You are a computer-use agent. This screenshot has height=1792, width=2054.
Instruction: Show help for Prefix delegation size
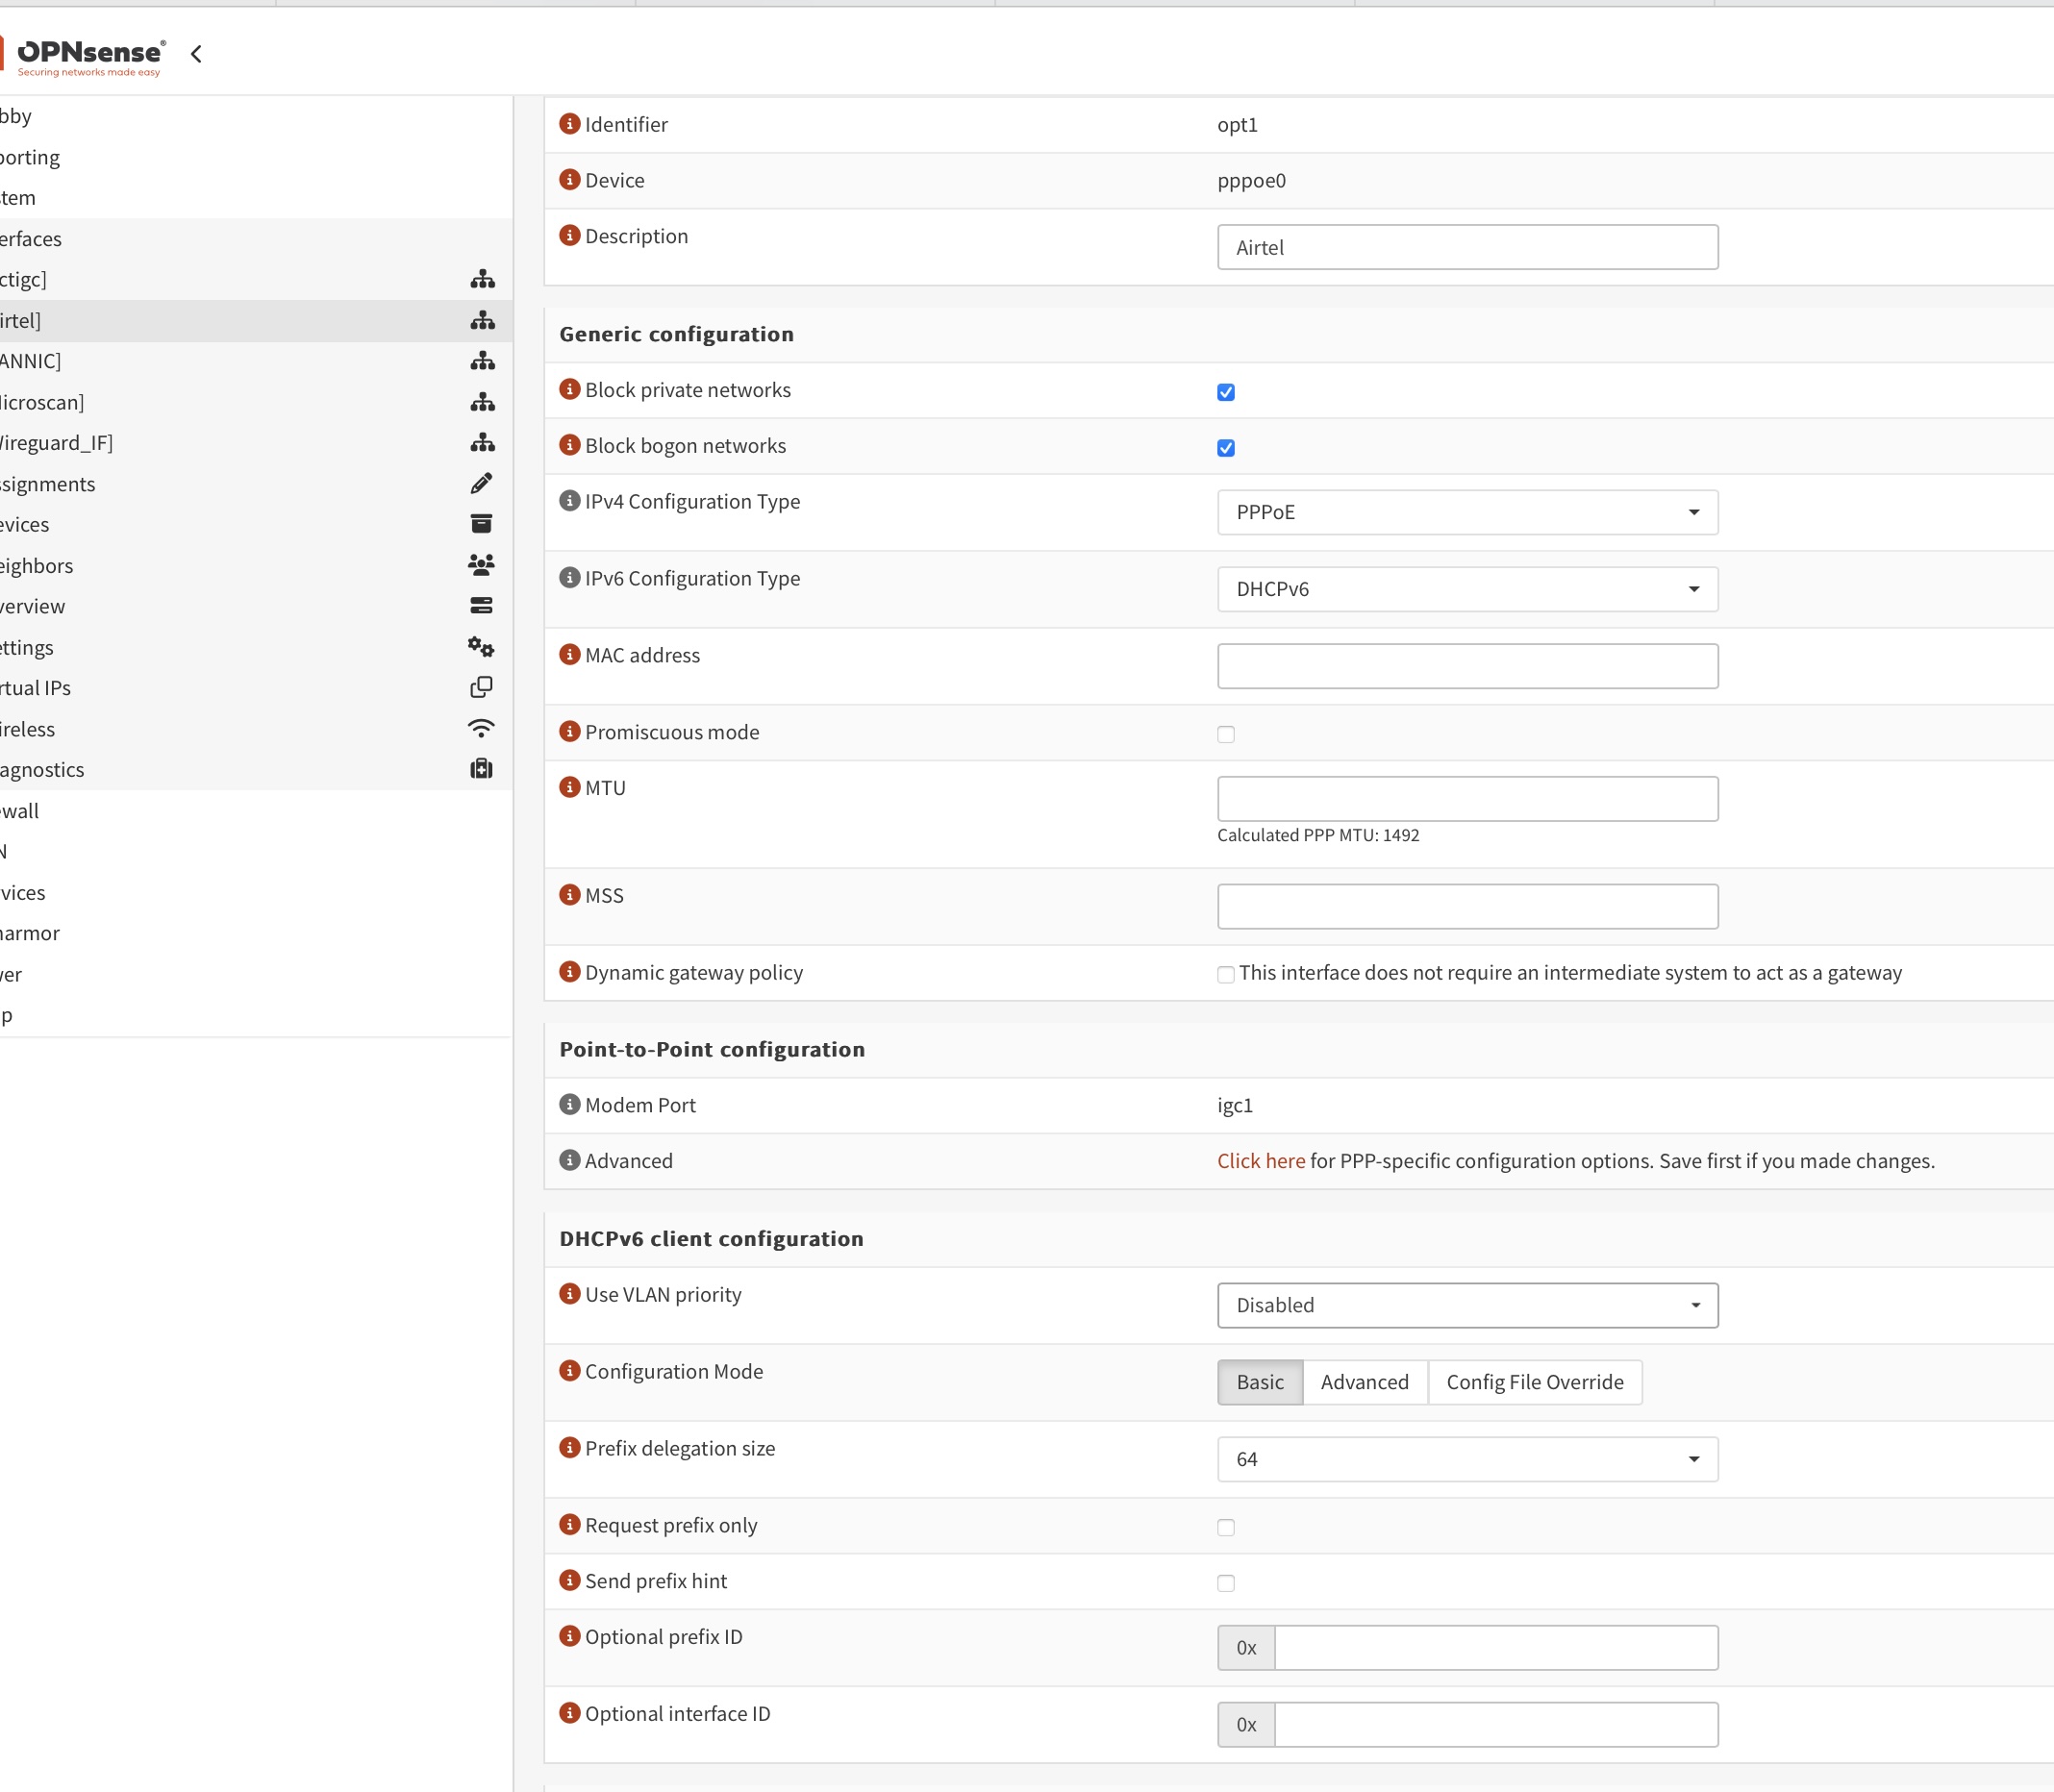point(570,1448)
